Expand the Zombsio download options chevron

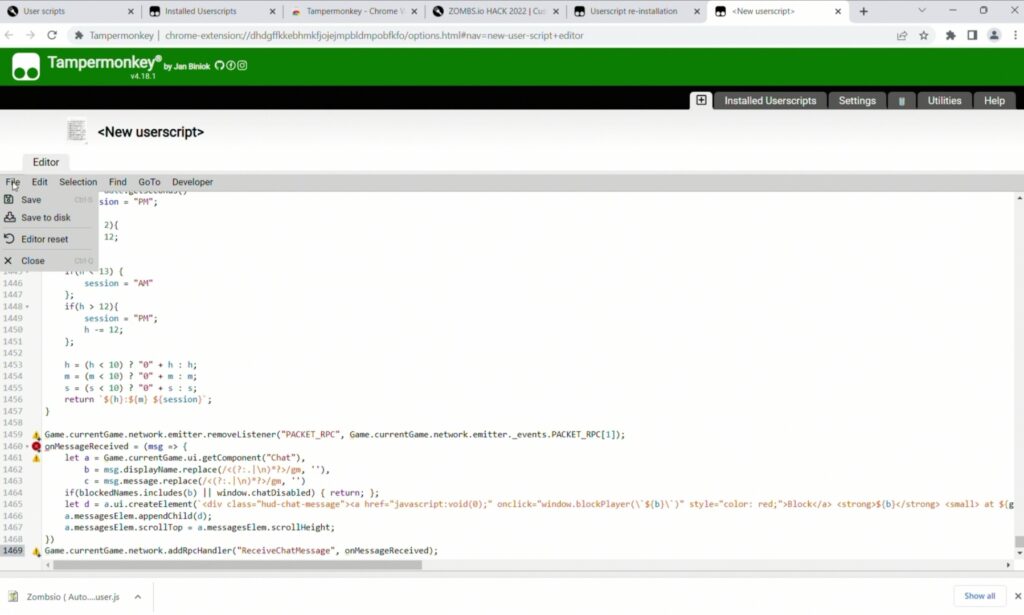(138, 597)
